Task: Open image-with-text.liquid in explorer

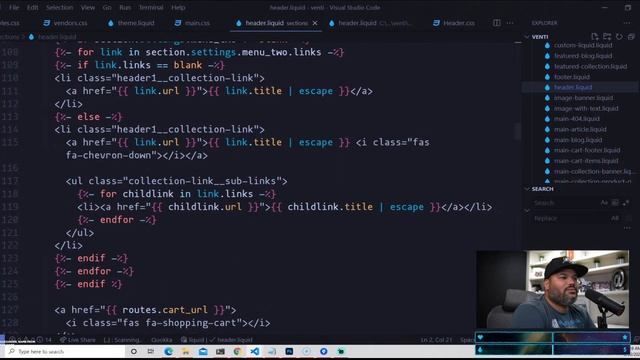Action: pos(586,109)
